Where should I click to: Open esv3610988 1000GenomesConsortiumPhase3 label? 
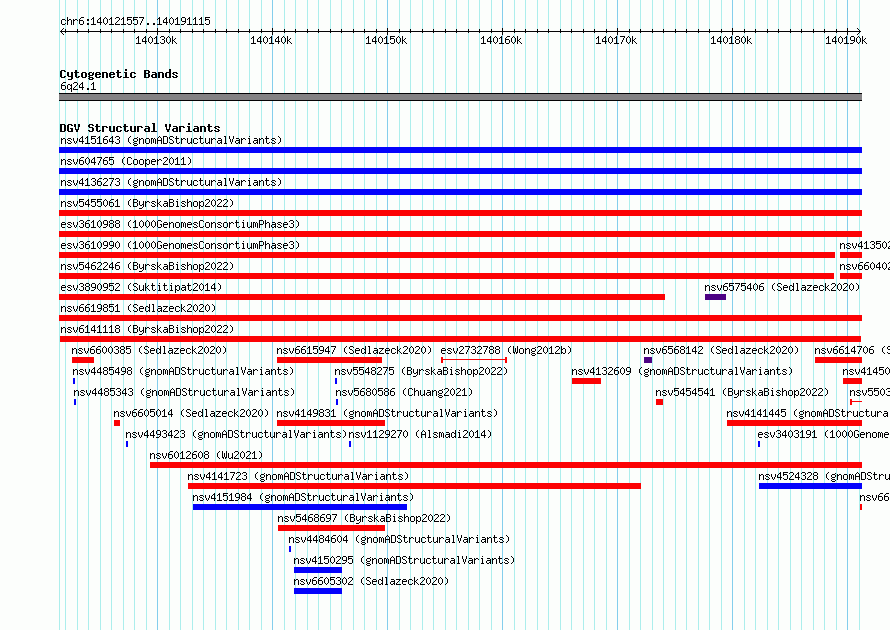180,224
